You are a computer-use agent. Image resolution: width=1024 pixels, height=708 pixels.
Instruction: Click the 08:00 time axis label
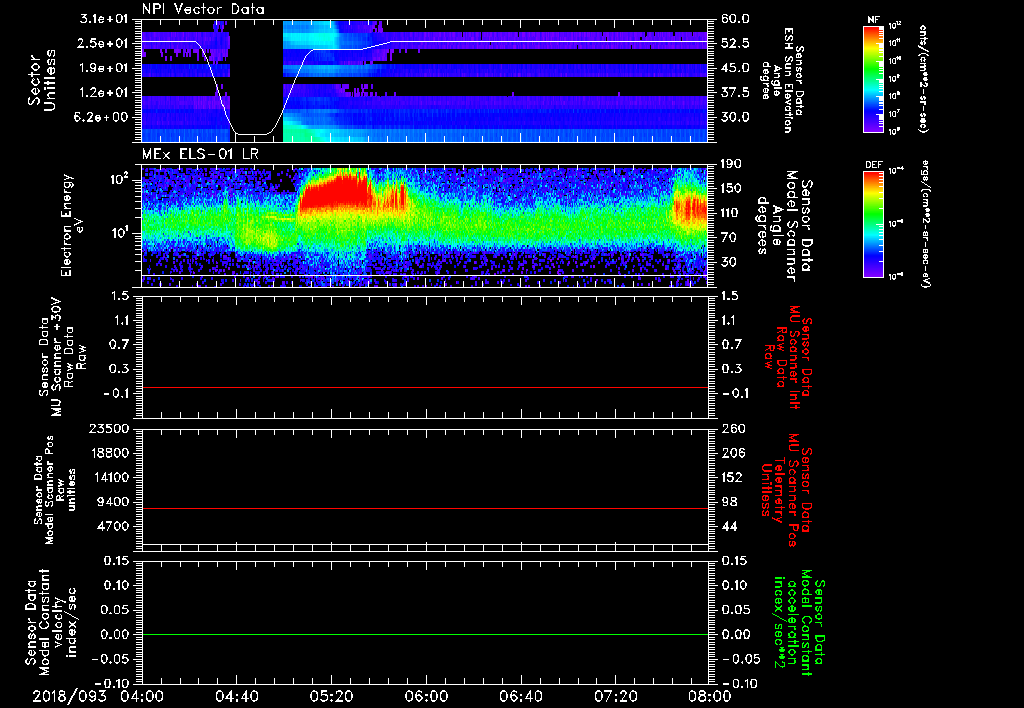710,696
